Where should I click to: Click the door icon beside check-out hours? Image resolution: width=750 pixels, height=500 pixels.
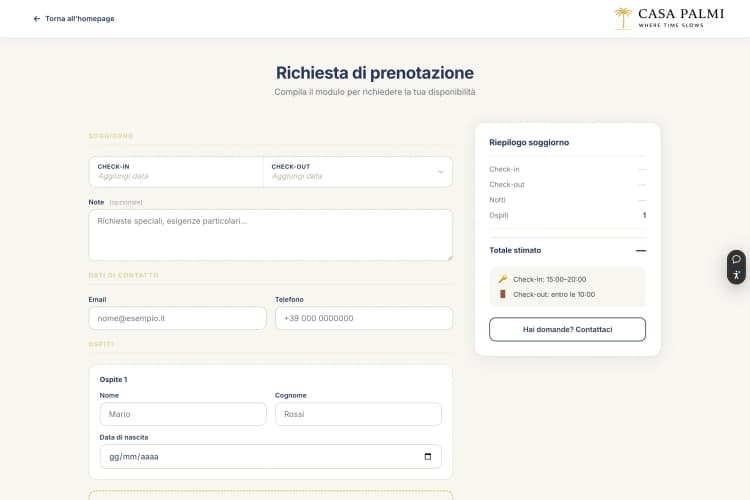tap(503, 294)
